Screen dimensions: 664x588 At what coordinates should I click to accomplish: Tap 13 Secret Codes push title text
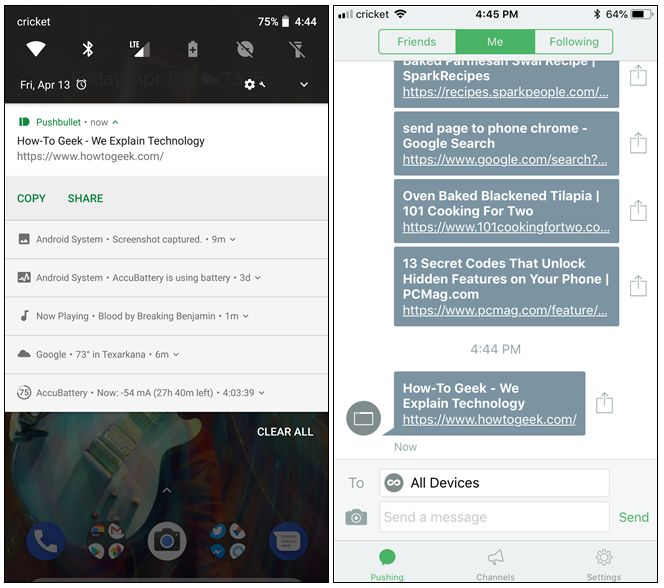click(x=506, y=279)
